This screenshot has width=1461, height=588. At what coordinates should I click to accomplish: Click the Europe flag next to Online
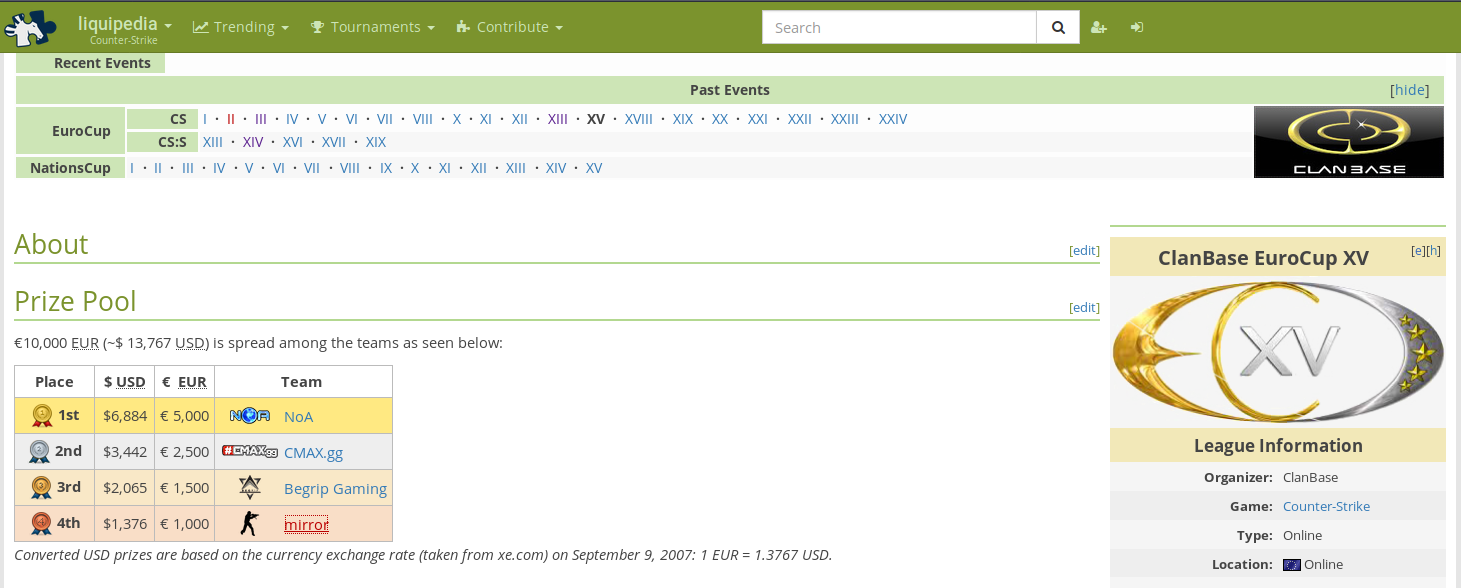[x=1291, y=565]
